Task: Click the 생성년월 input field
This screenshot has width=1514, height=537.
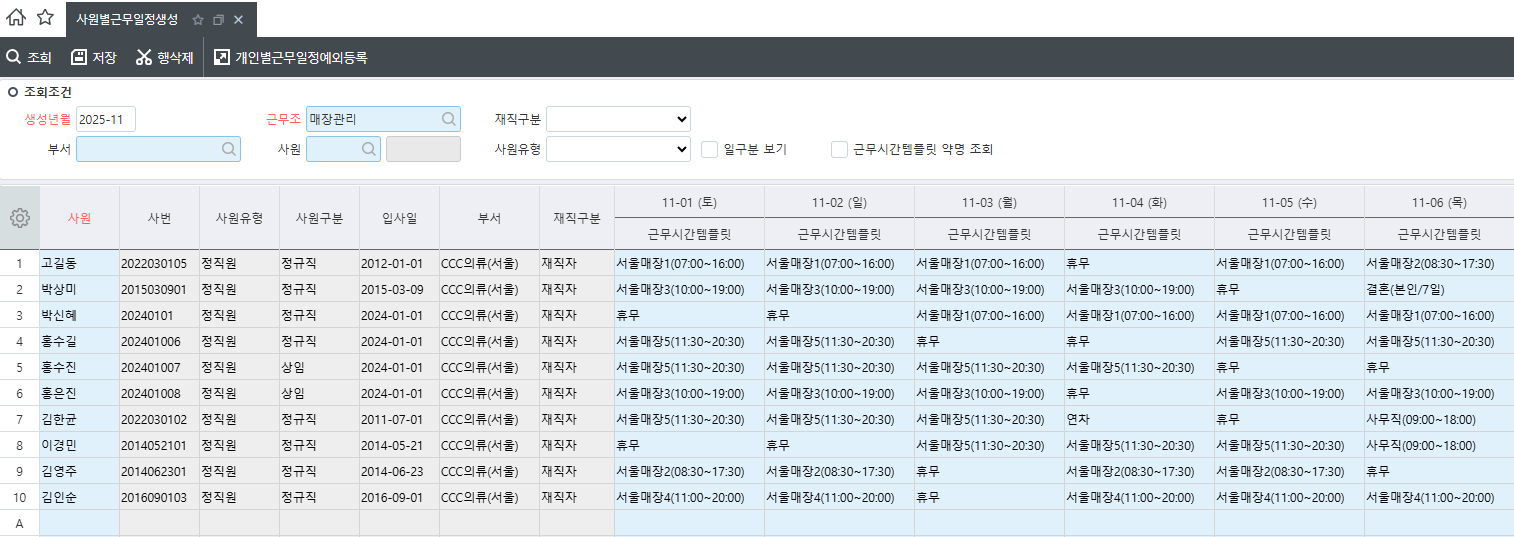Action: click(x=105, y=119)
